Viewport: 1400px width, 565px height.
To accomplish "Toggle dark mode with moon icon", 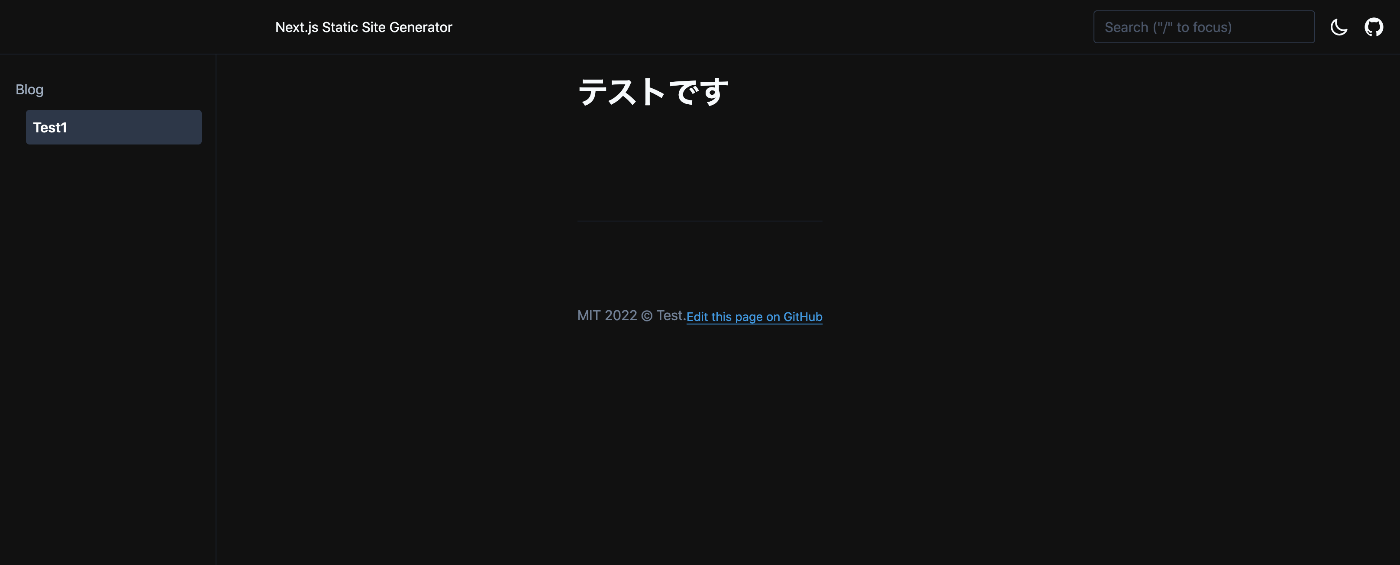I will coord(1339,27).
